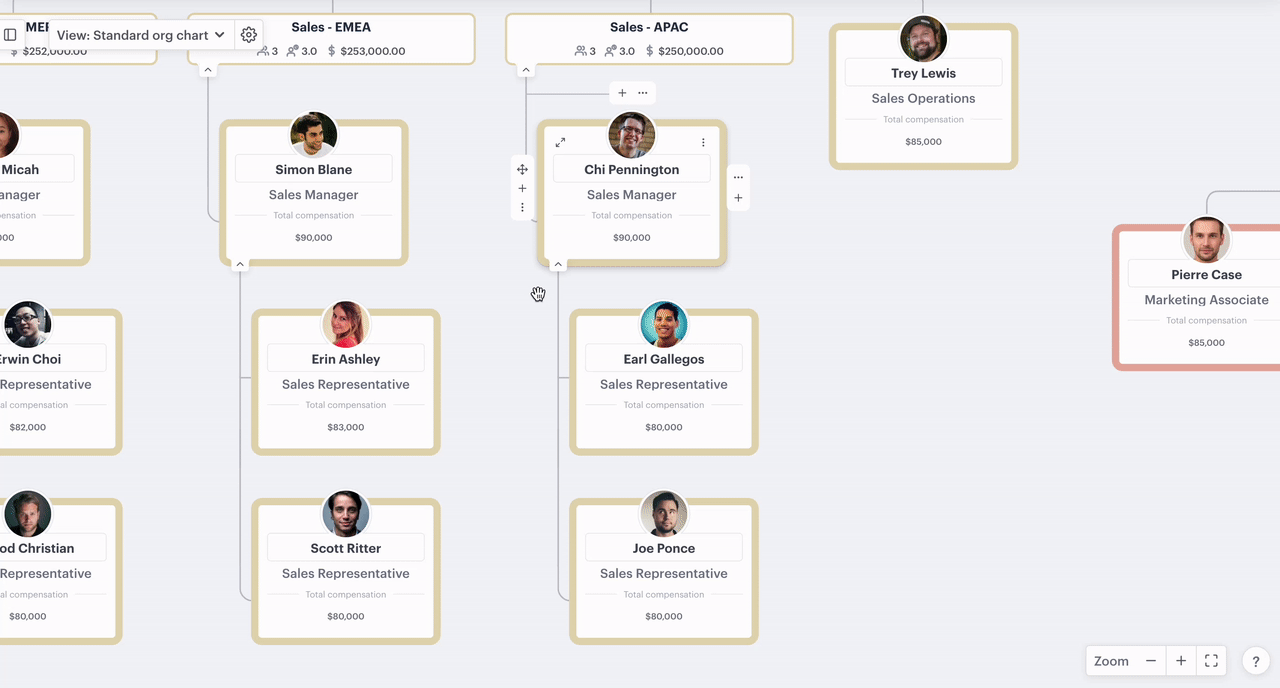Open vertical dots menu inside Chi Pennington's card
1280x688 pixels.
click(x=703, y=143)
